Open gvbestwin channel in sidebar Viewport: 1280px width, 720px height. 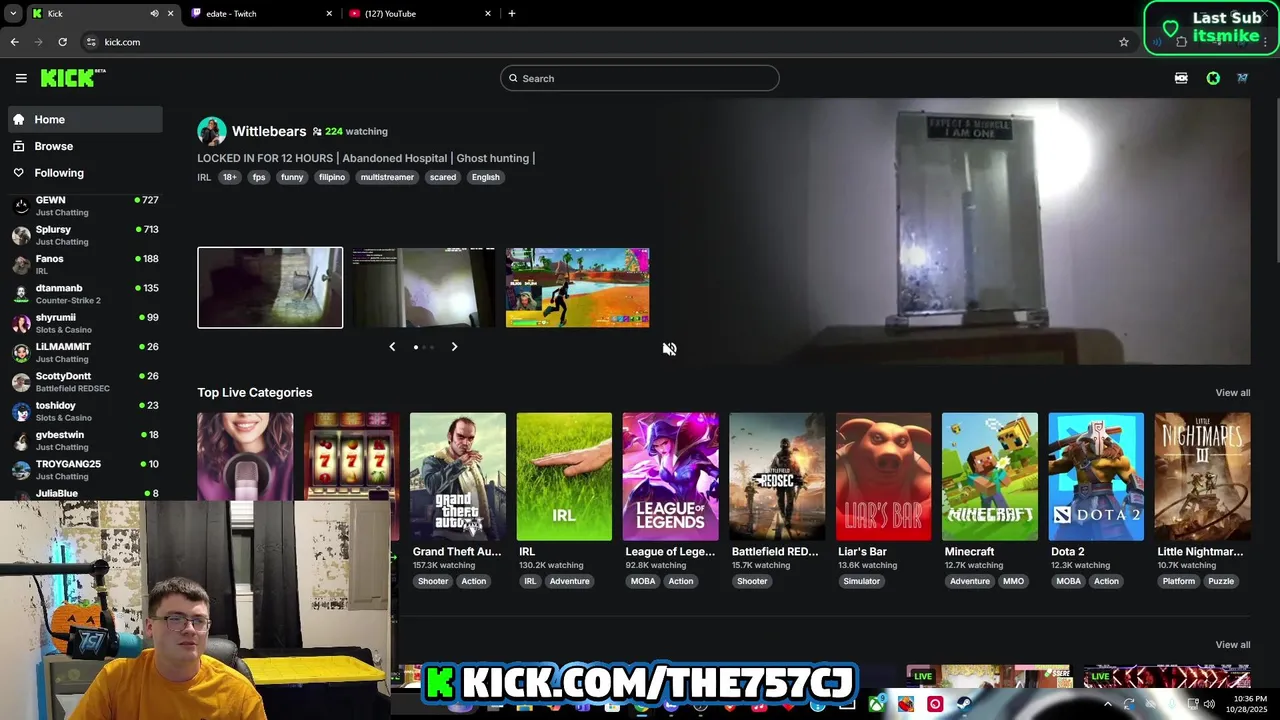(85, 440)
